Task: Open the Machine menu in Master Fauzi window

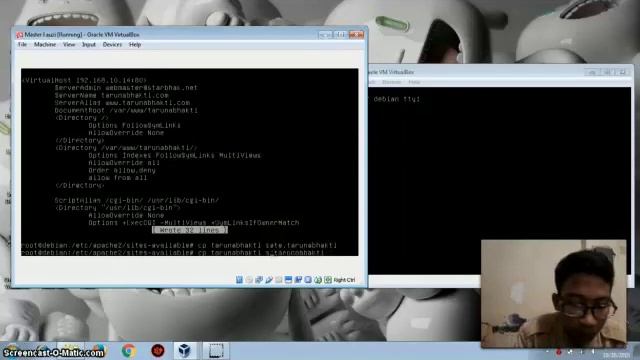Action: coord(45,44)
